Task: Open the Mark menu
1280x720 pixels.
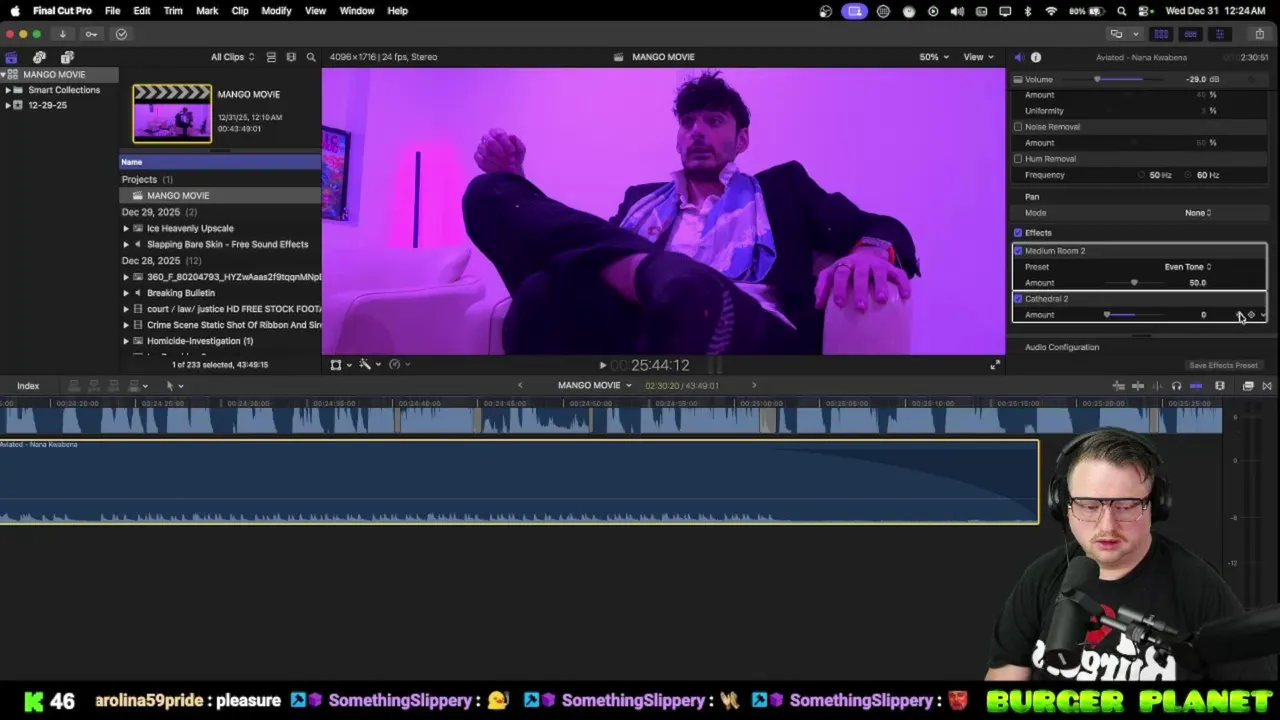Action: [207, 11]
